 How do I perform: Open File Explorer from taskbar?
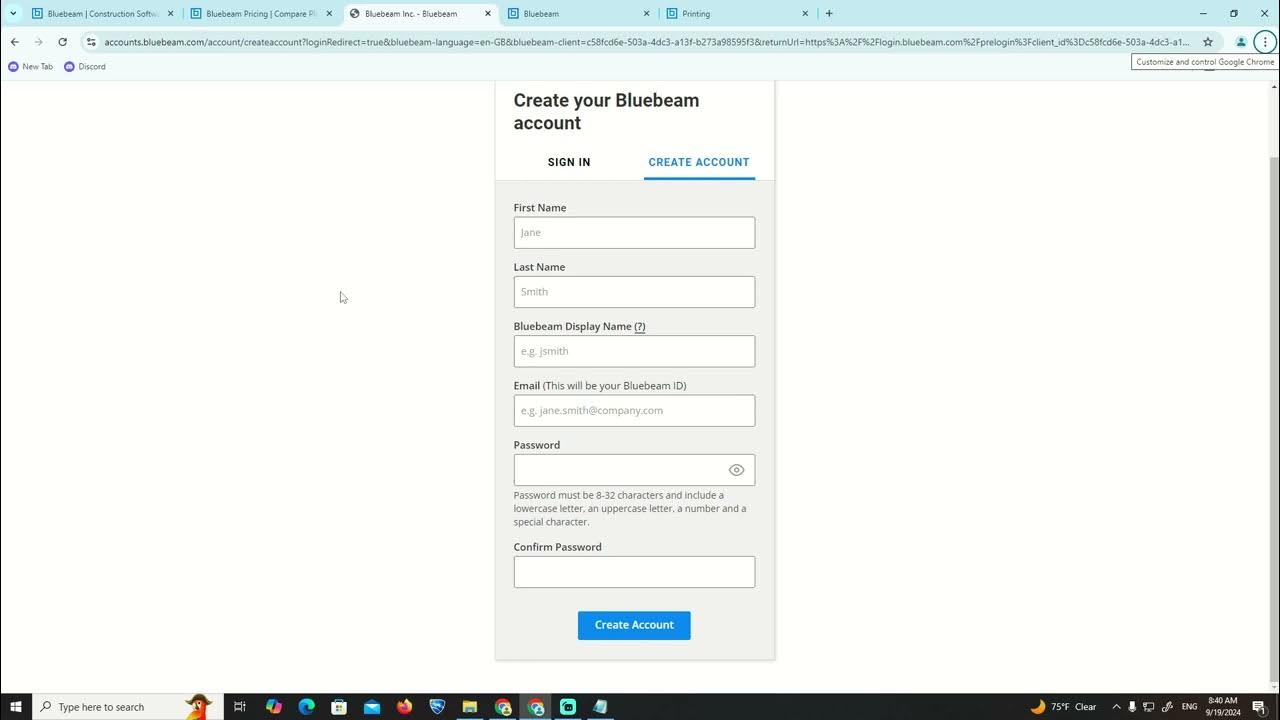click(470, 707)
